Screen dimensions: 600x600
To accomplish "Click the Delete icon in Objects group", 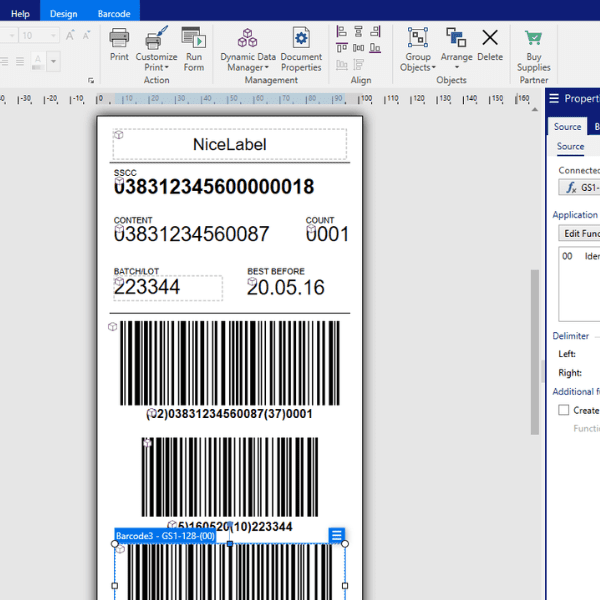I will coord(490,39).
